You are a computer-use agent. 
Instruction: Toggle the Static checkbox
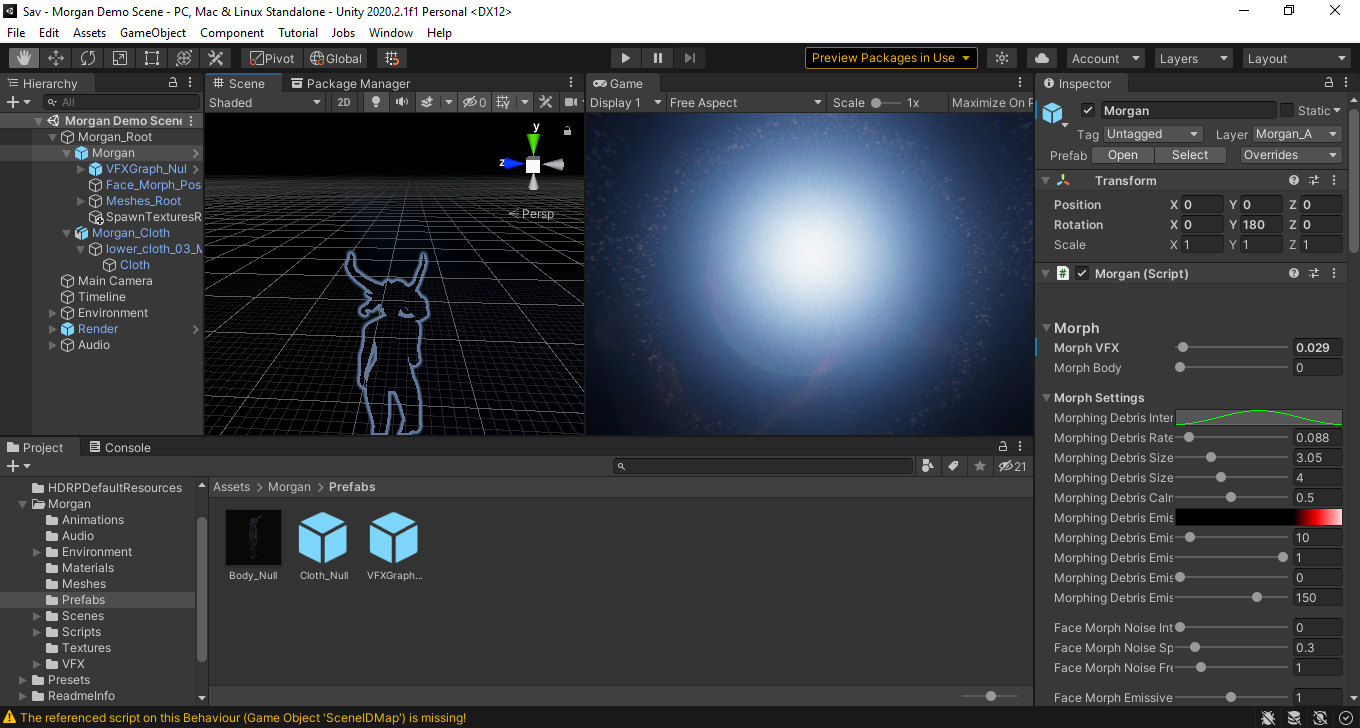[1287, 111]
